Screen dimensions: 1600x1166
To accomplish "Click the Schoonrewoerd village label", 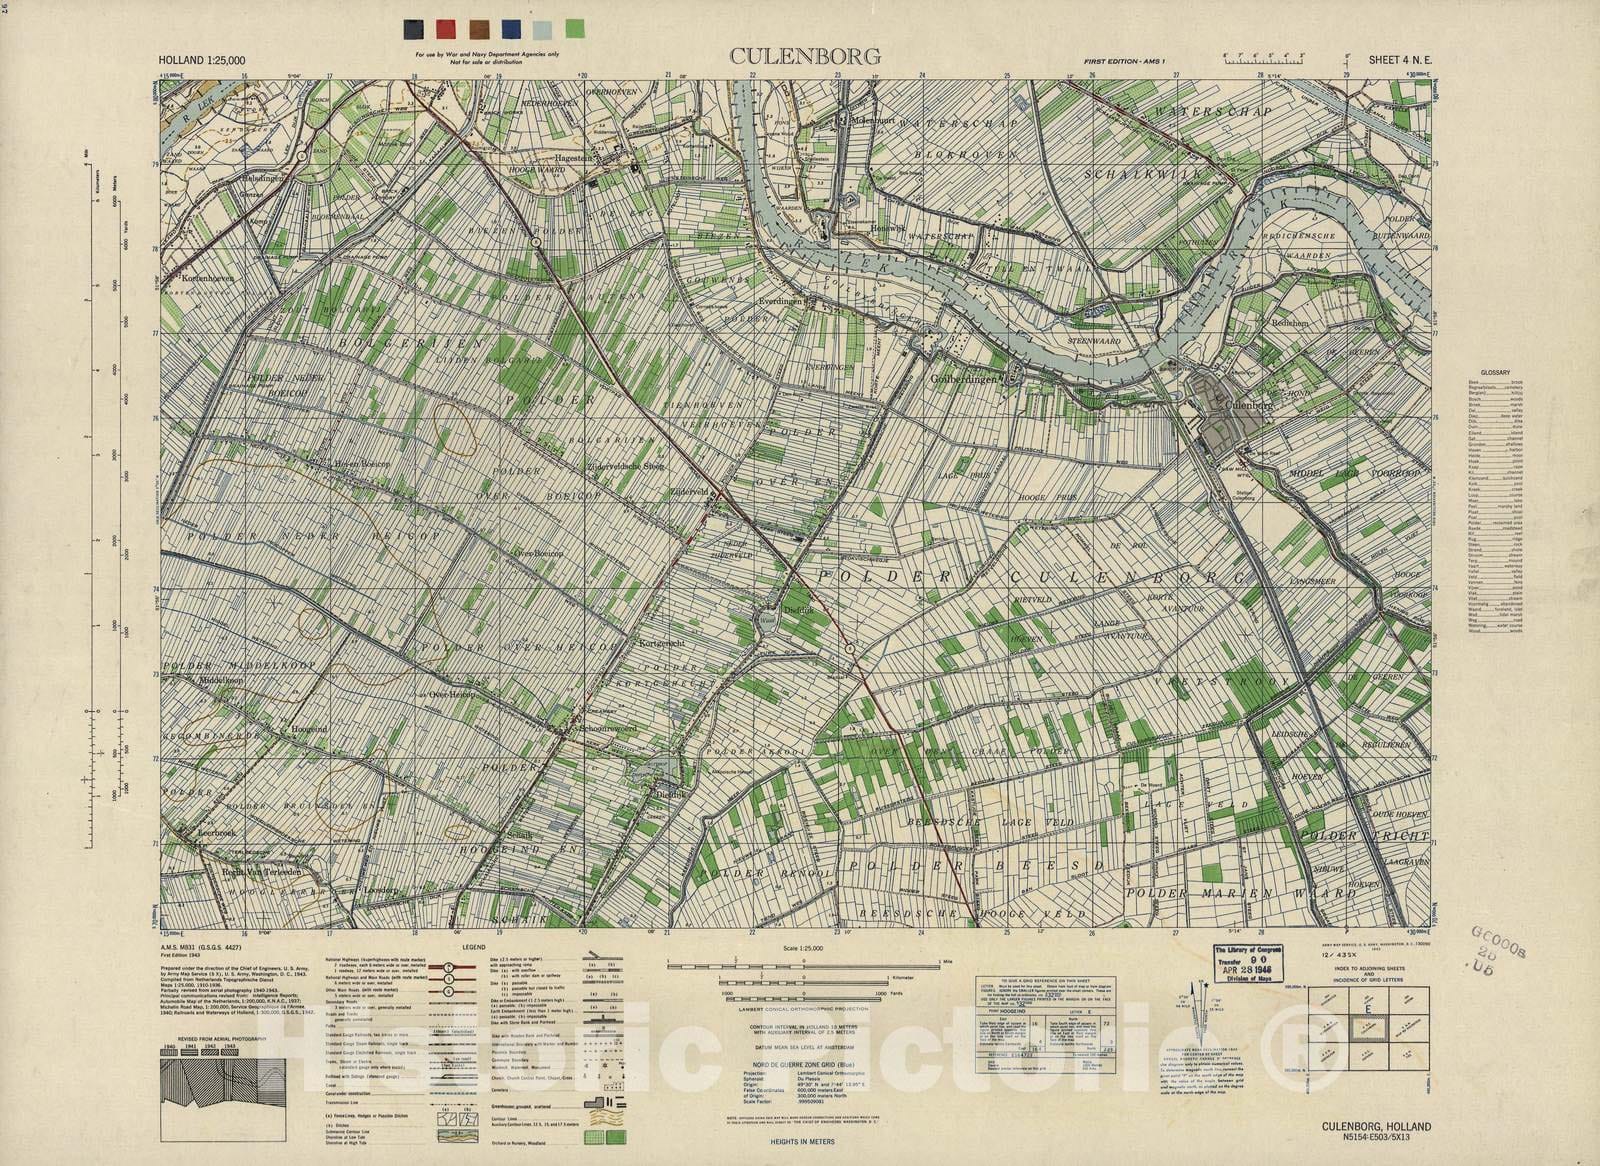I will pos(607,729).
